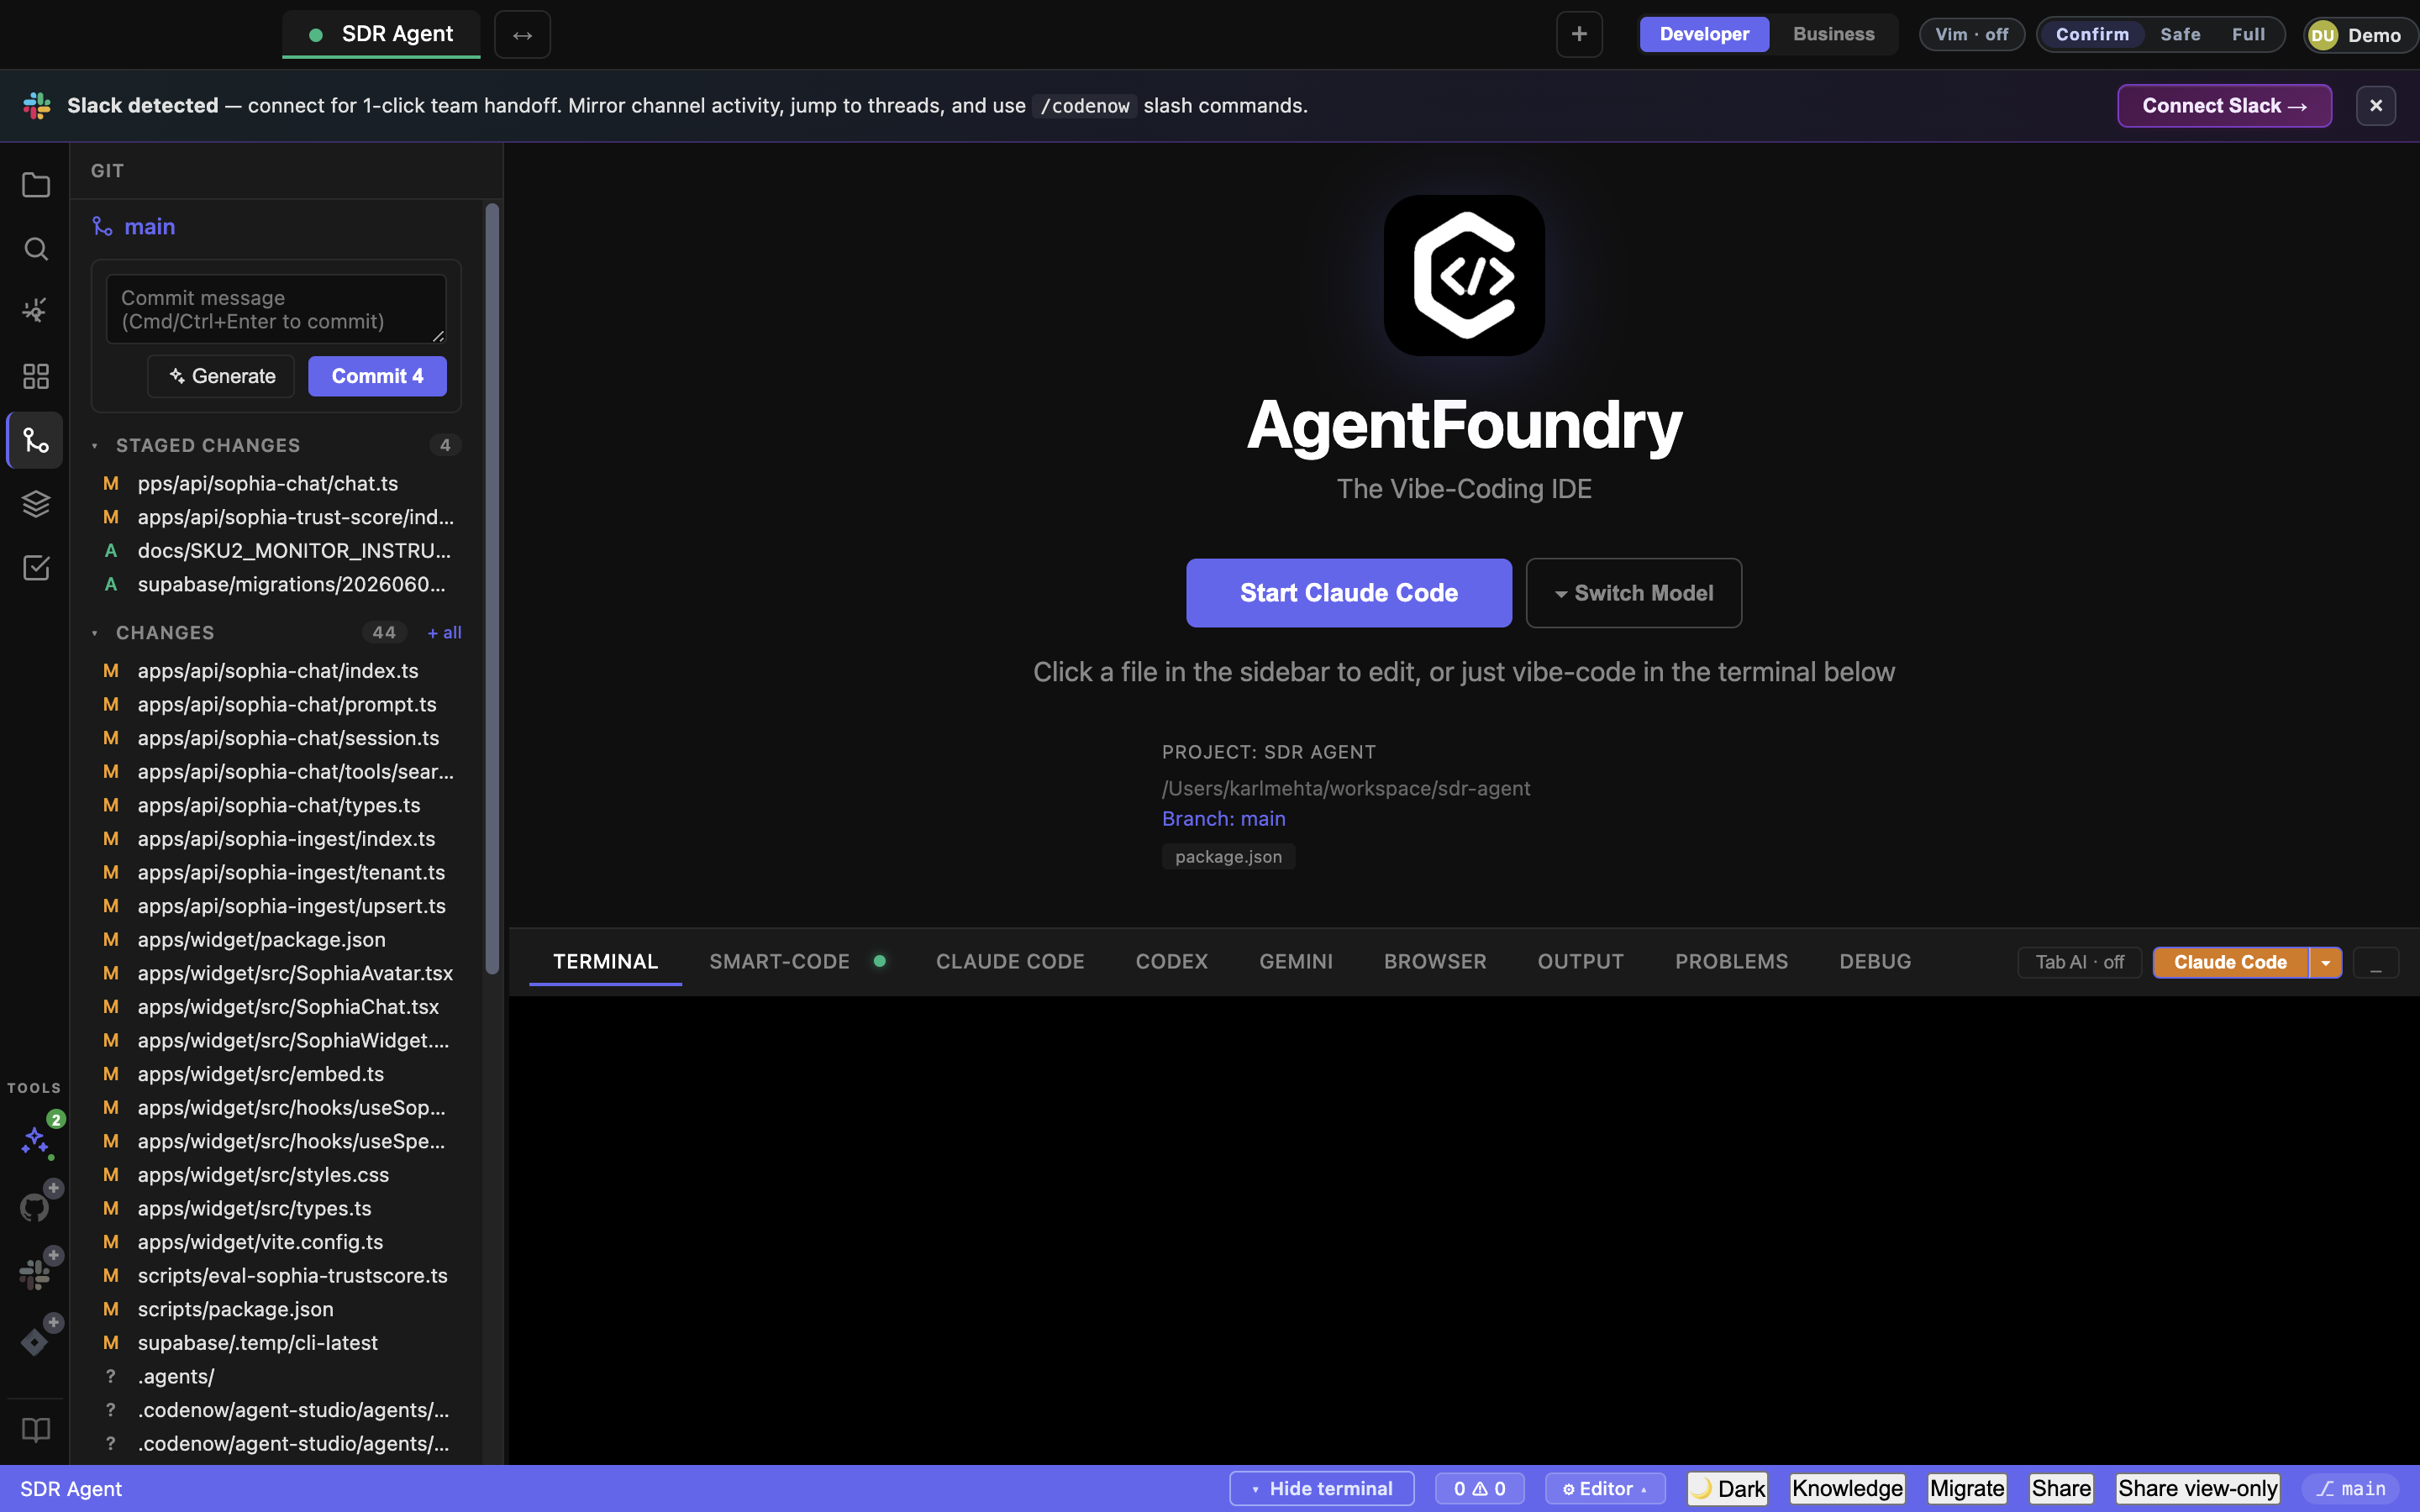Viewport: 2420px width, 1512px height.
Task: Open the Editor settings dropdown
Action: pyautogui.click(x=1605, y=1489)
